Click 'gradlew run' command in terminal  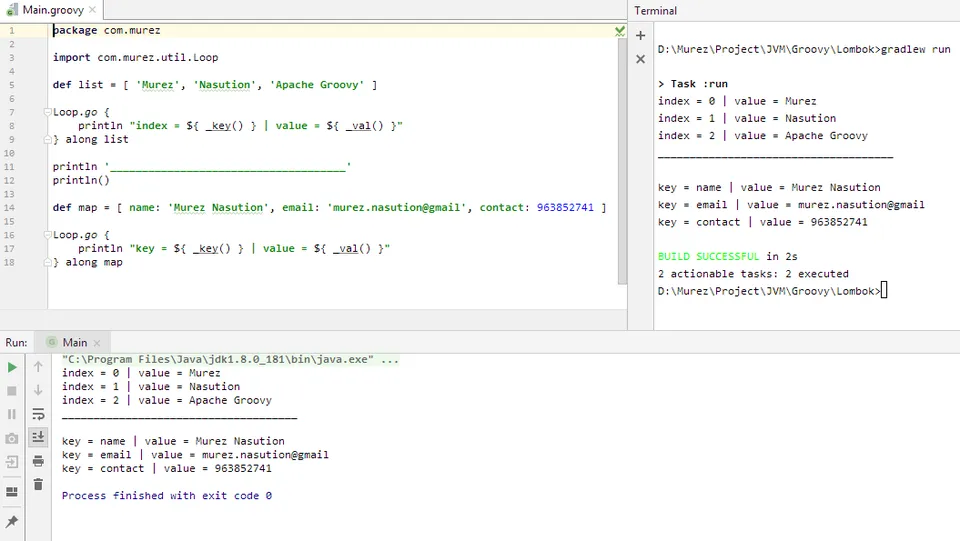(x=915, y=50)
